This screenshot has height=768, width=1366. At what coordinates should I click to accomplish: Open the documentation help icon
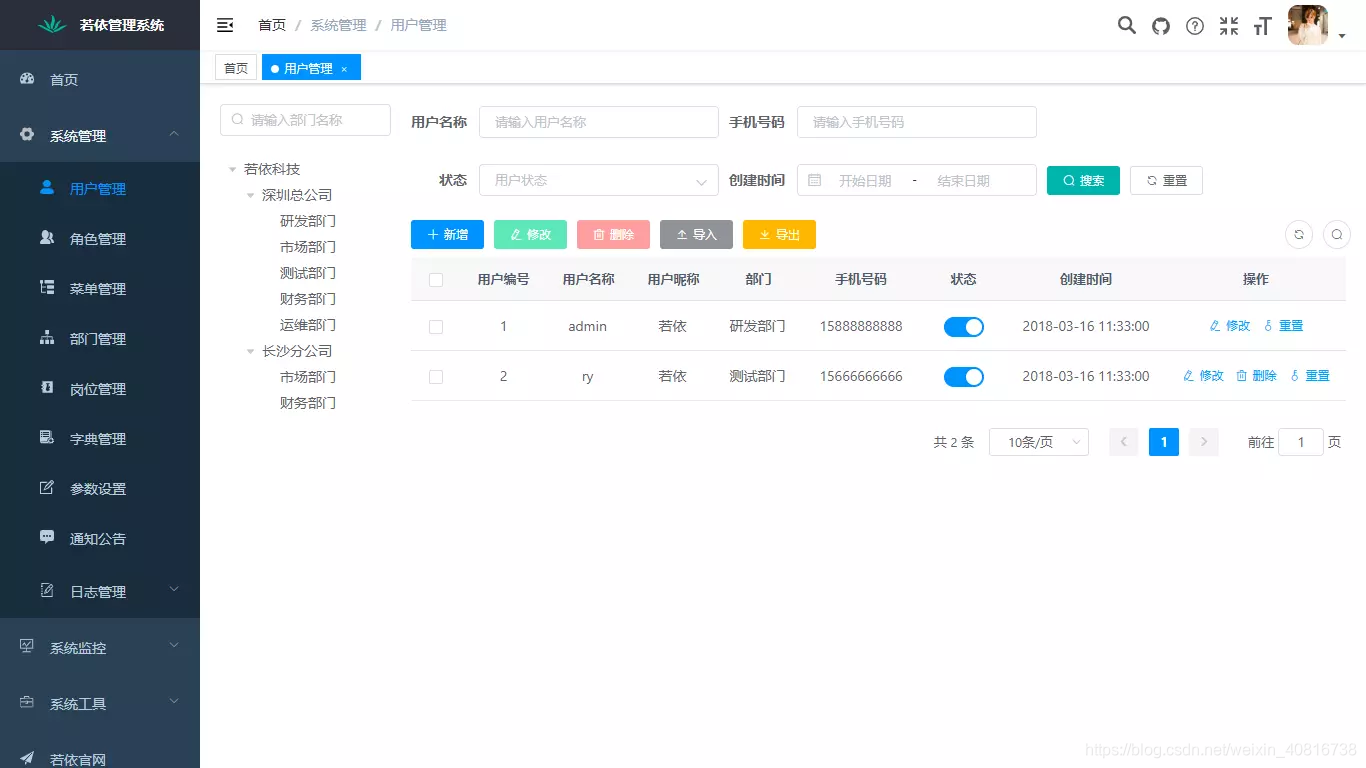(1194, 26)
